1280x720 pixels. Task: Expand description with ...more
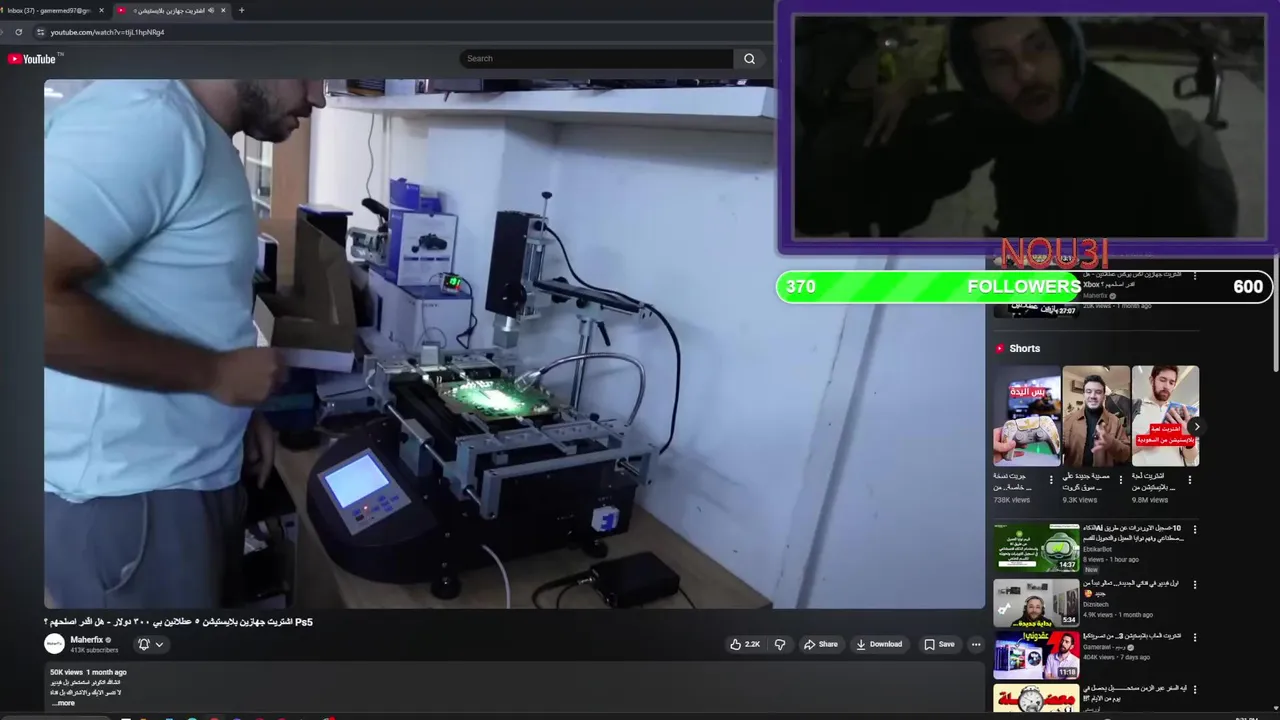pyautogui.click(x=63, y=703)
